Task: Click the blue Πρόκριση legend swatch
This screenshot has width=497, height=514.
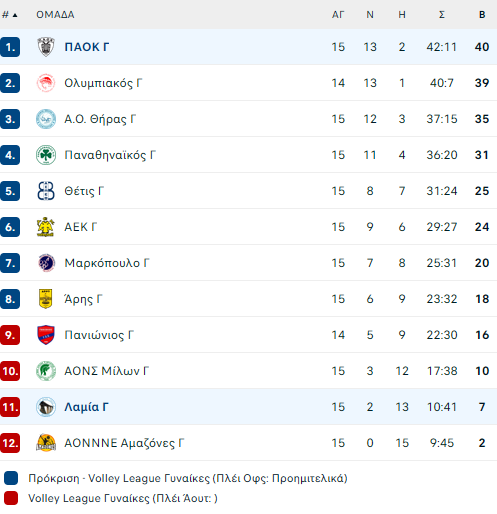Action: [11, 478]
